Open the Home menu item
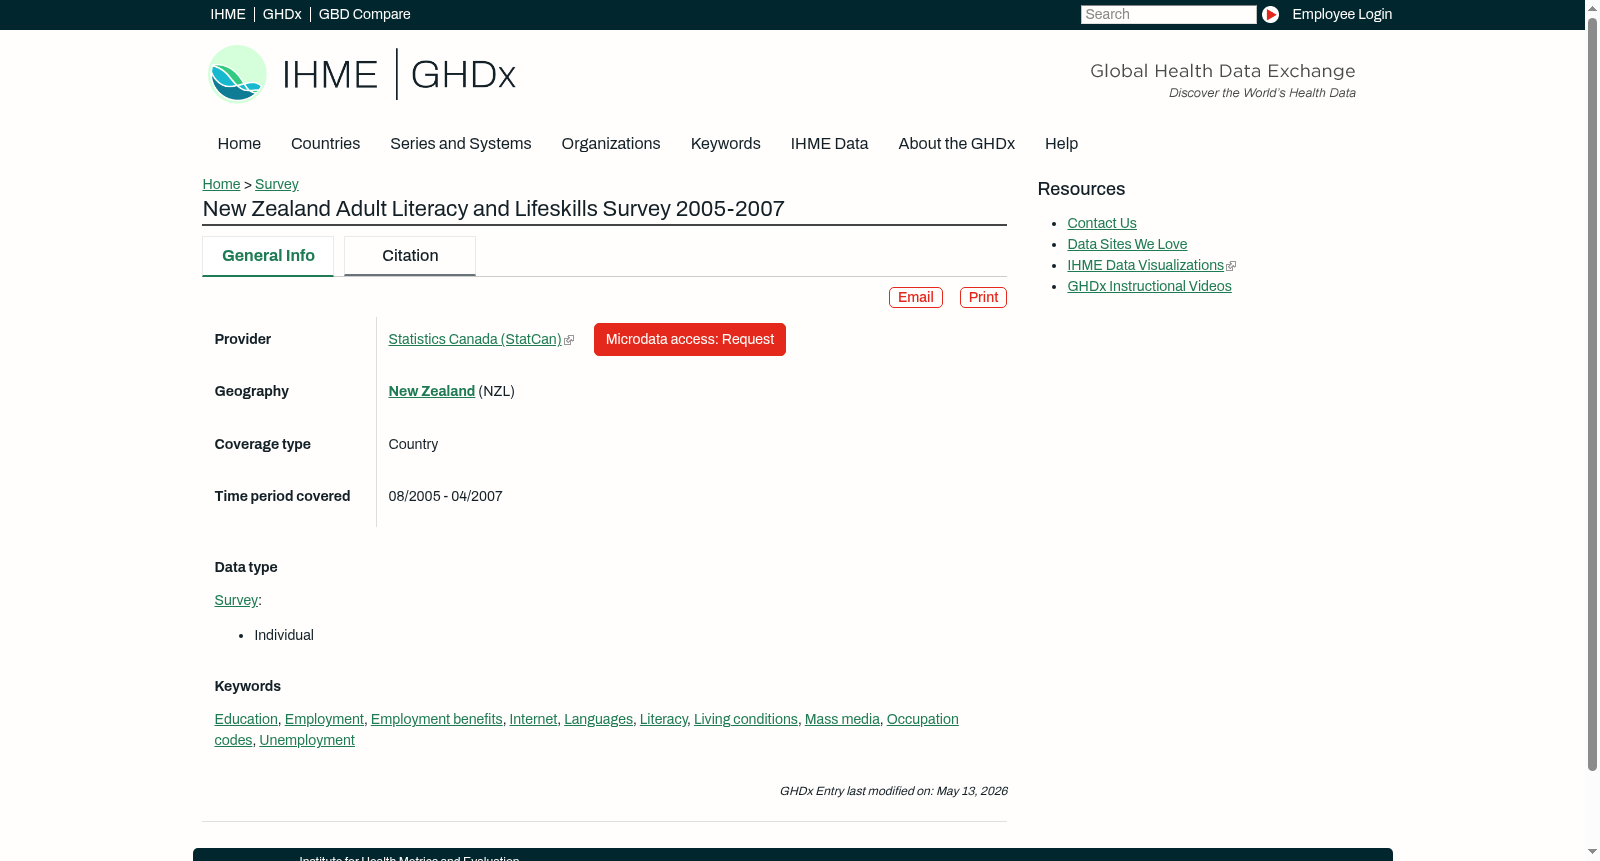Image resolution: width=1600 pixels, height=861 pixels. (x=239, y=144)
